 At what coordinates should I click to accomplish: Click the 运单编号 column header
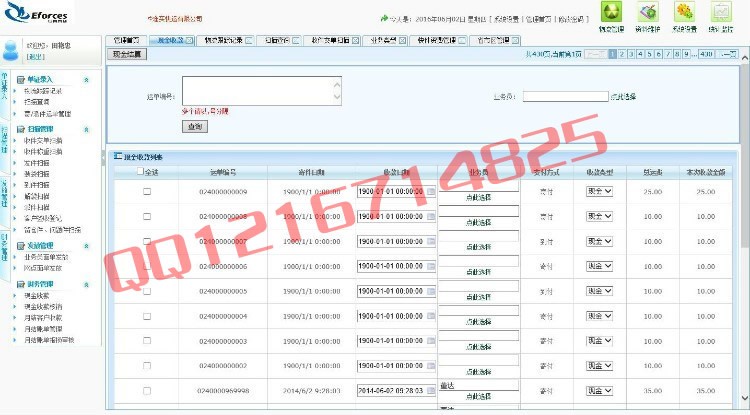click(223, 172)
